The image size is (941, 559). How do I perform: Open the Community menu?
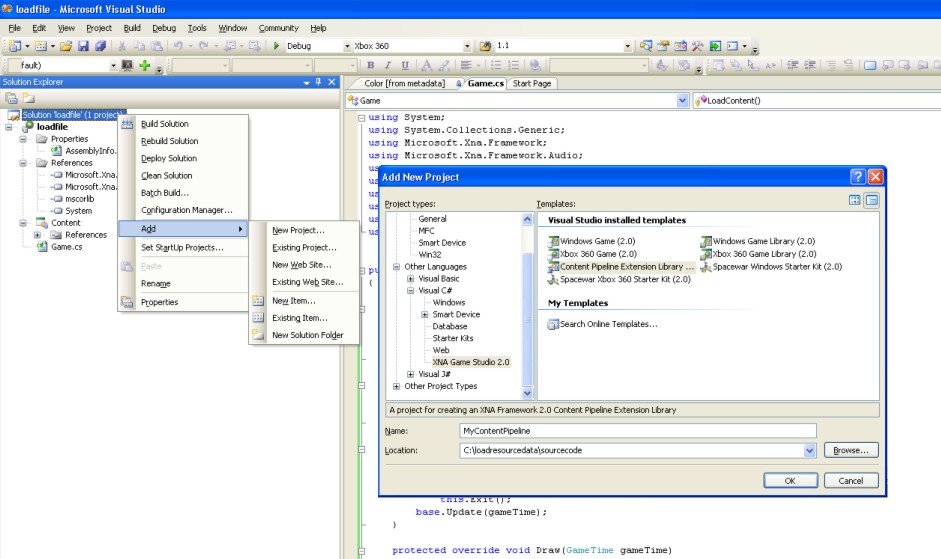pyautogui.click(x=278, y=28)
